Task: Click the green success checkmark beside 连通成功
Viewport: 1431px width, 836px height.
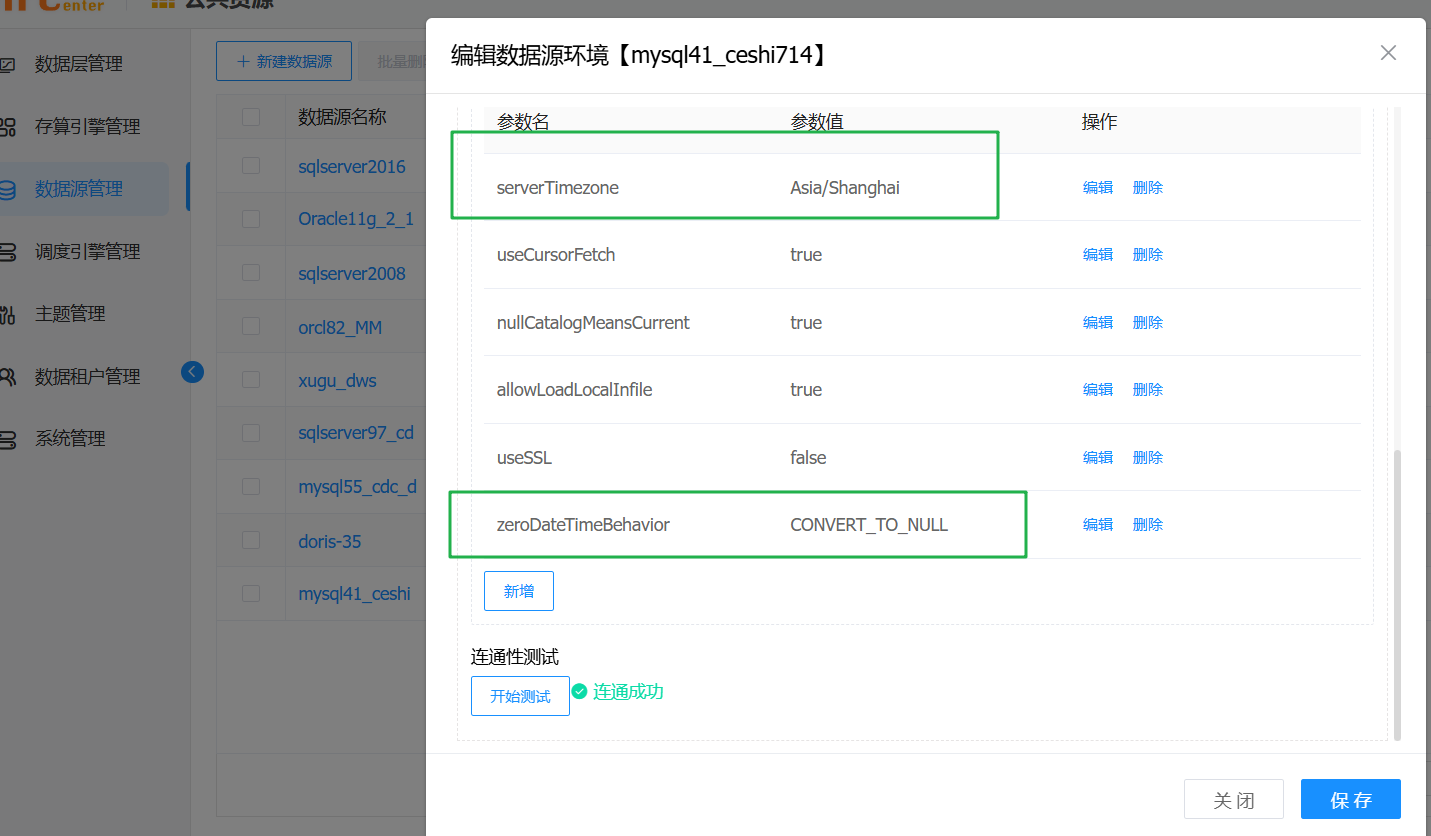Action: pos(580,691)
